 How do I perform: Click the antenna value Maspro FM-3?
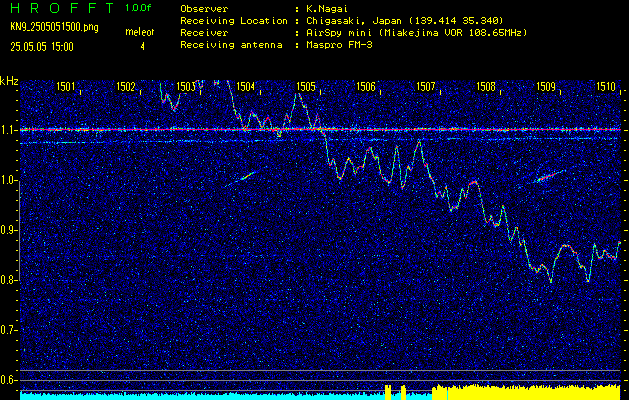pos(339,45)
